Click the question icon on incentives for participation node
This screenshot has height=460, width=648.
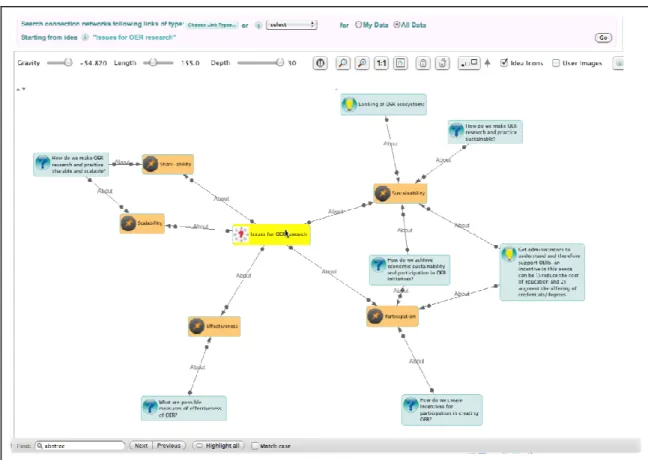coord(411,405)
